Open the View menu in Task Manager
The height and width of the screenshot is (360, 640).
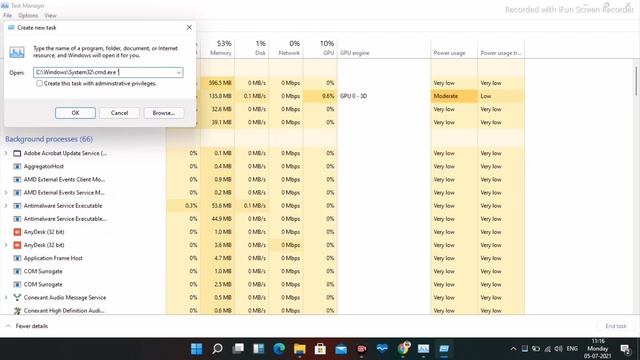pos(50,16)
